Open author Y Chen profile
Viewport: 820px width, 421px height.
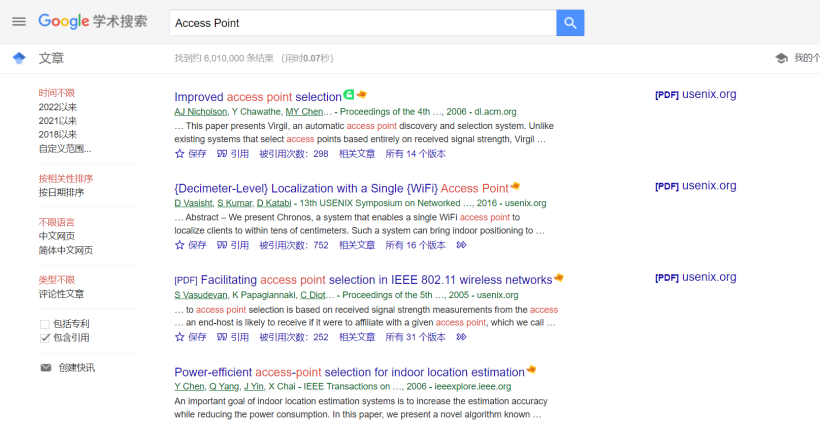[189, 386]
